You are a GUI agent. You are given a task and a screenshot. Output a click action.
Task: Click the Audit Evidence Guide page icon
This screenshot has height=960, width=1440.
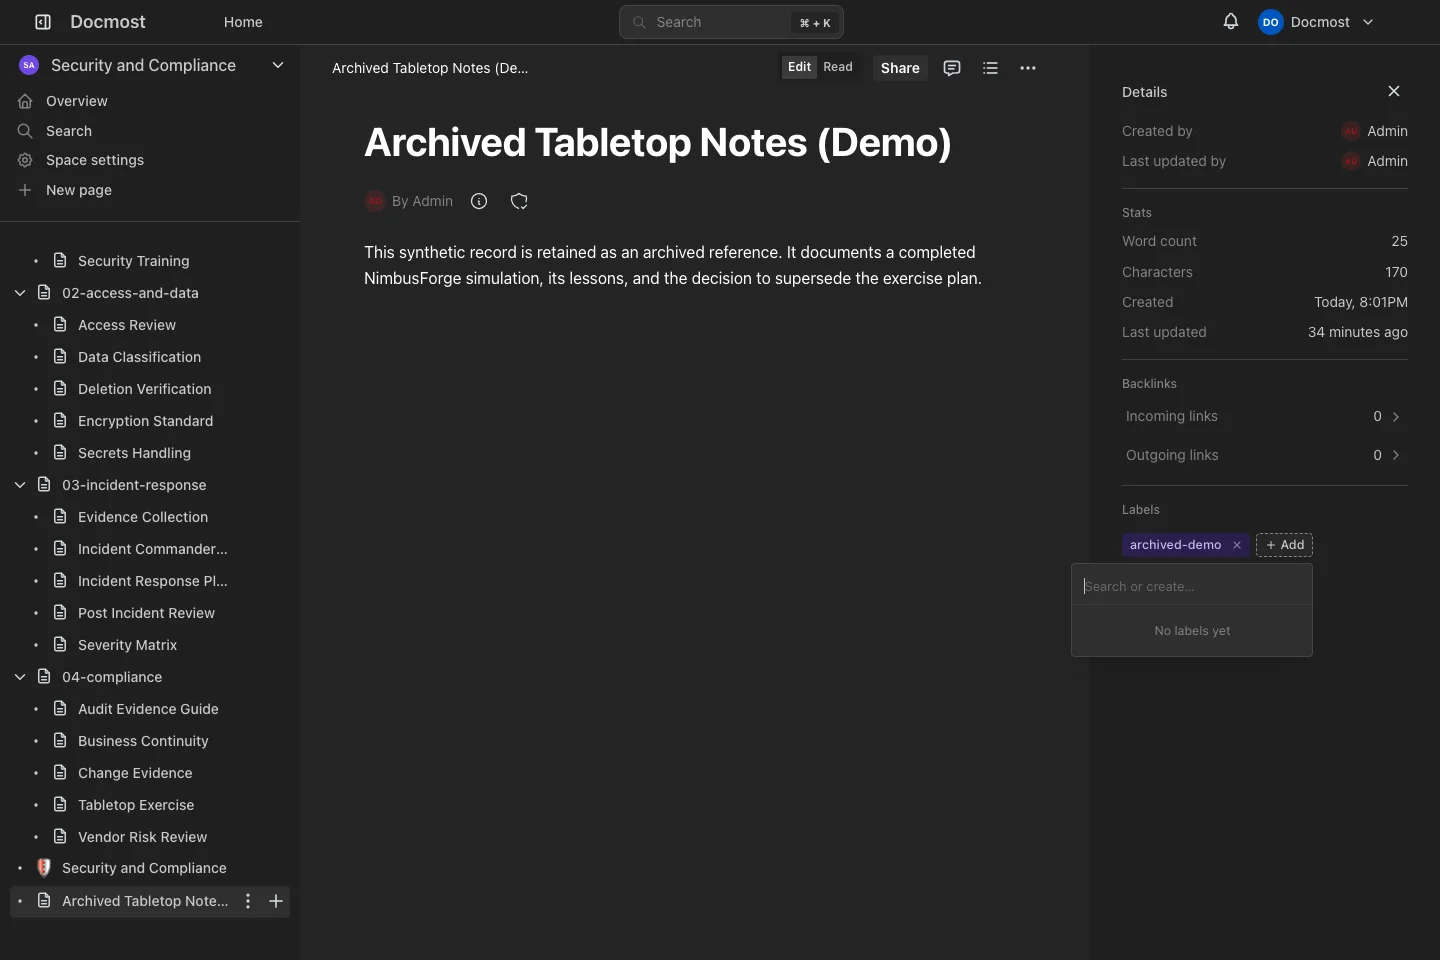click(x=60, y=709)
